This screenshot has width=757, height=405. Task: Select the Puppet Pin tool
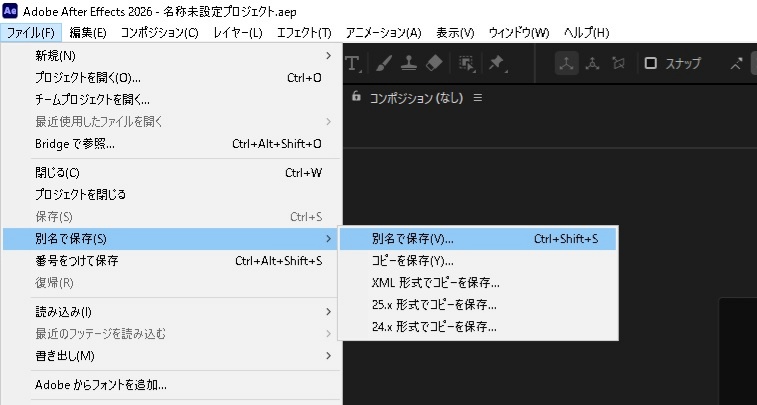(x=497, y=63)
